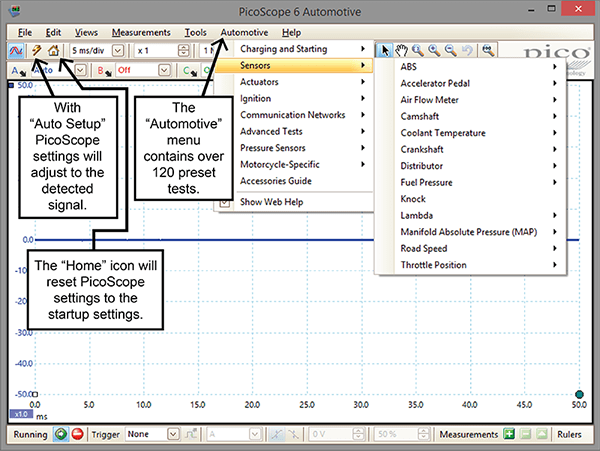Adjust the x 1 zoom stepper
Image resolution: width=600 pixels, height=451 pixels.
(184, 50)
